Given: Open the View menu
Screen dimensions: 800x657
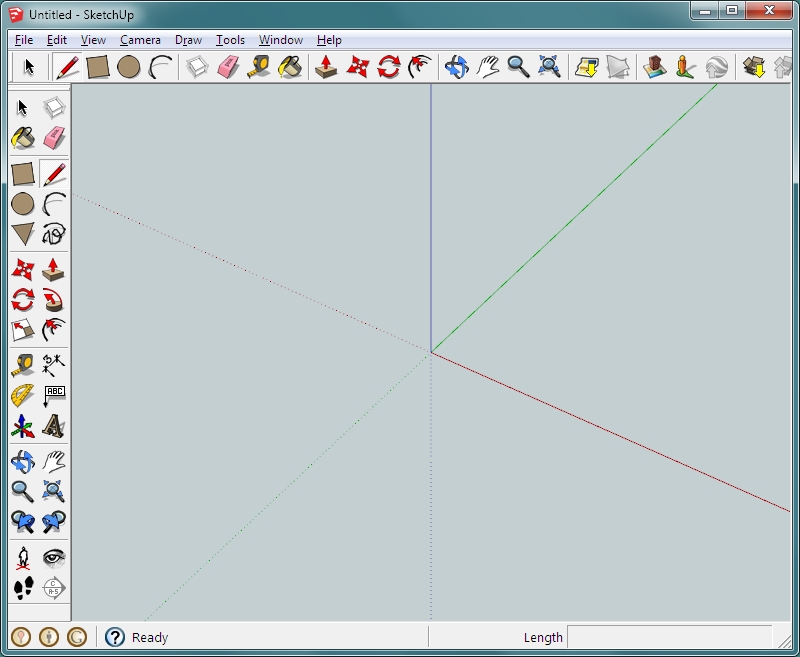Looking at the screenshot, I should coord(93,40).
